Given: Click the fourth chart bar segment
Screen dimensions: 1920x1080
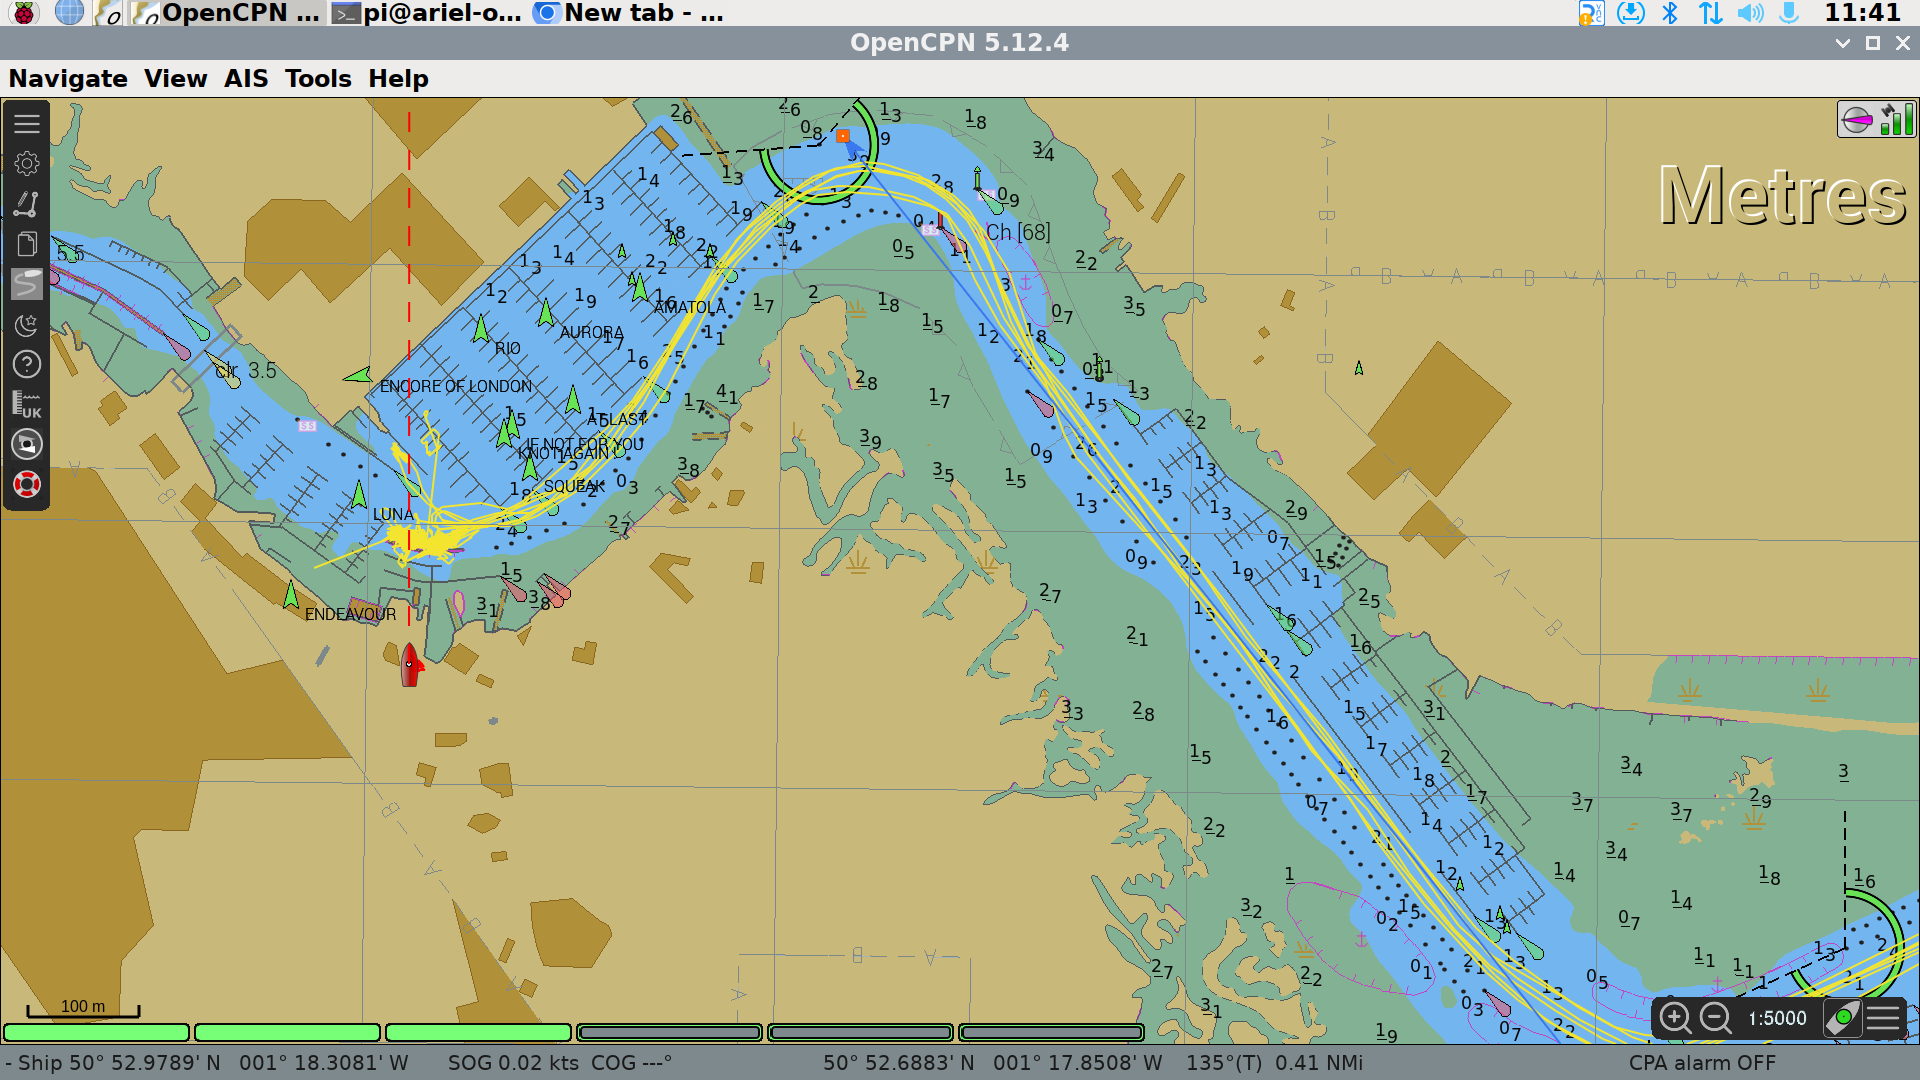Looking at the screenshot, I should click(x=669, y=1032).
